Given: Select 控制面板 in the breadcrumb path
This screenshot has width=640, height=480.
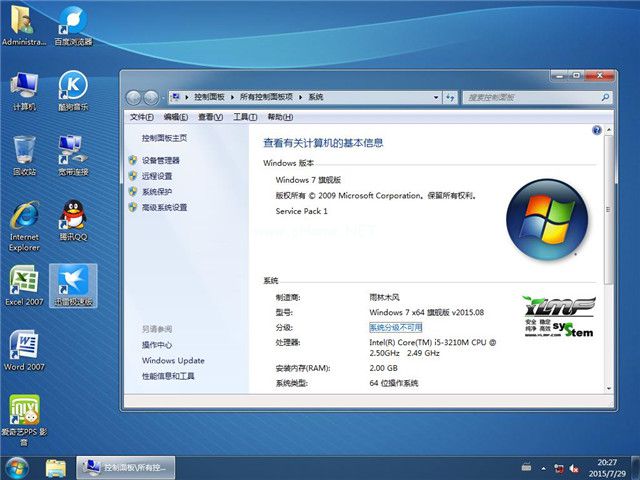Looking at the screenshot, I should (x=209, y=97).
